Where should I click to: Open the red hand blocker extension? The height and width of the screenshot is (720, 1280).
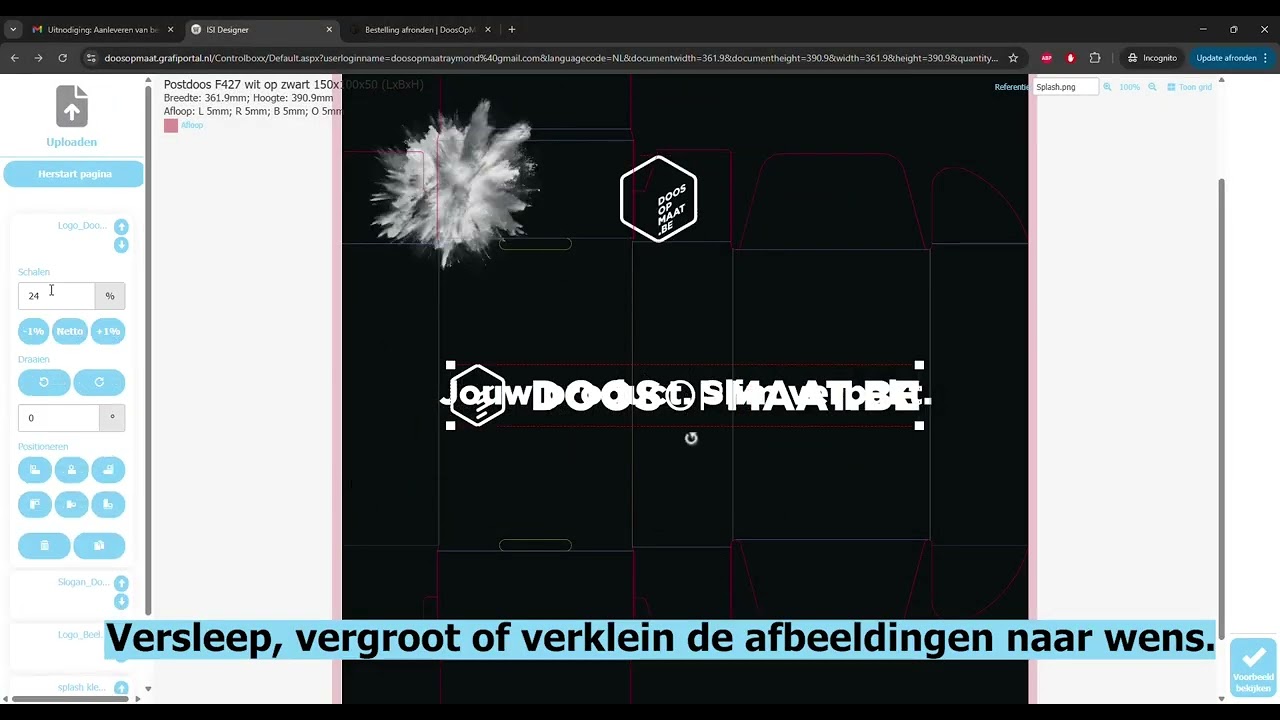tap(1070, 58)
